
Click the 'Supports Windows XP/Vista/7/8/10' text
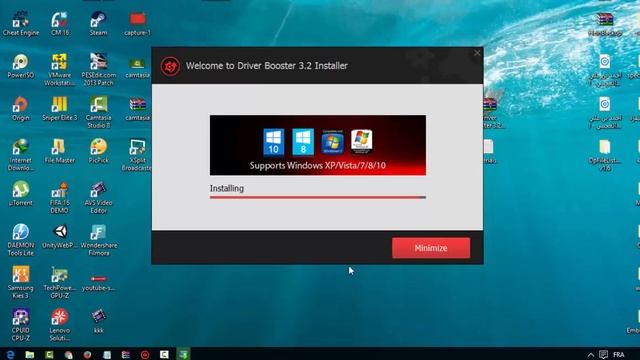pyautogui.click(x=318, y=165)
